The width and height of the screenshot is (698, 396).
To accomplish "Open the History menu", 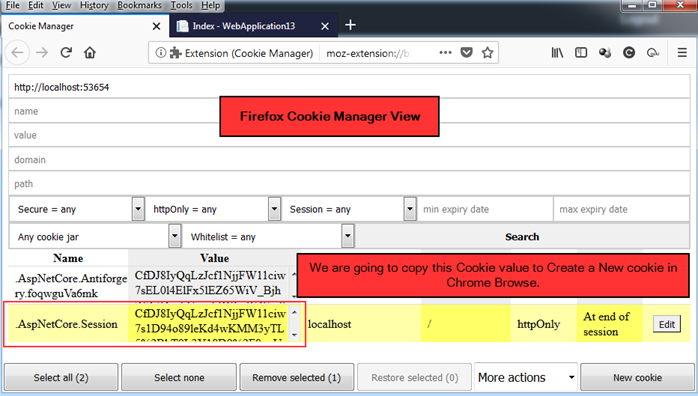I will tap(94, 5).
